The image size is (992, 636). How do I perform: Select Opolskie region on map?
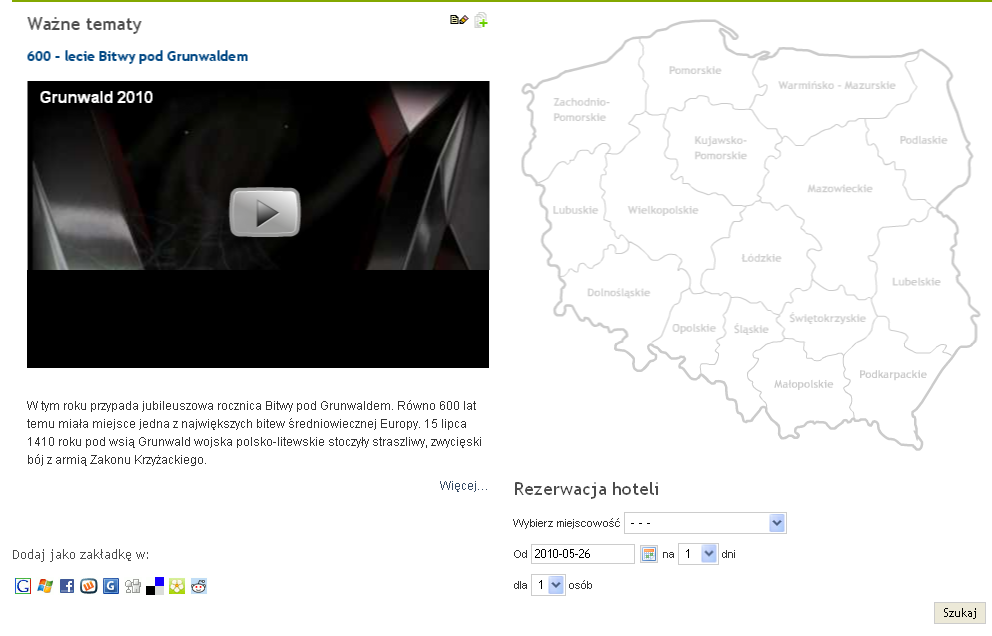693,328
